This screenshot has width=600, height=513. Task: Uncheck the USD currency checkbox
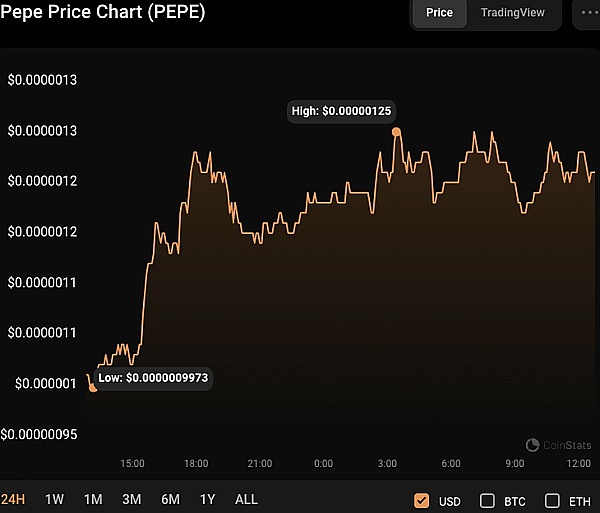pos(421,500)
